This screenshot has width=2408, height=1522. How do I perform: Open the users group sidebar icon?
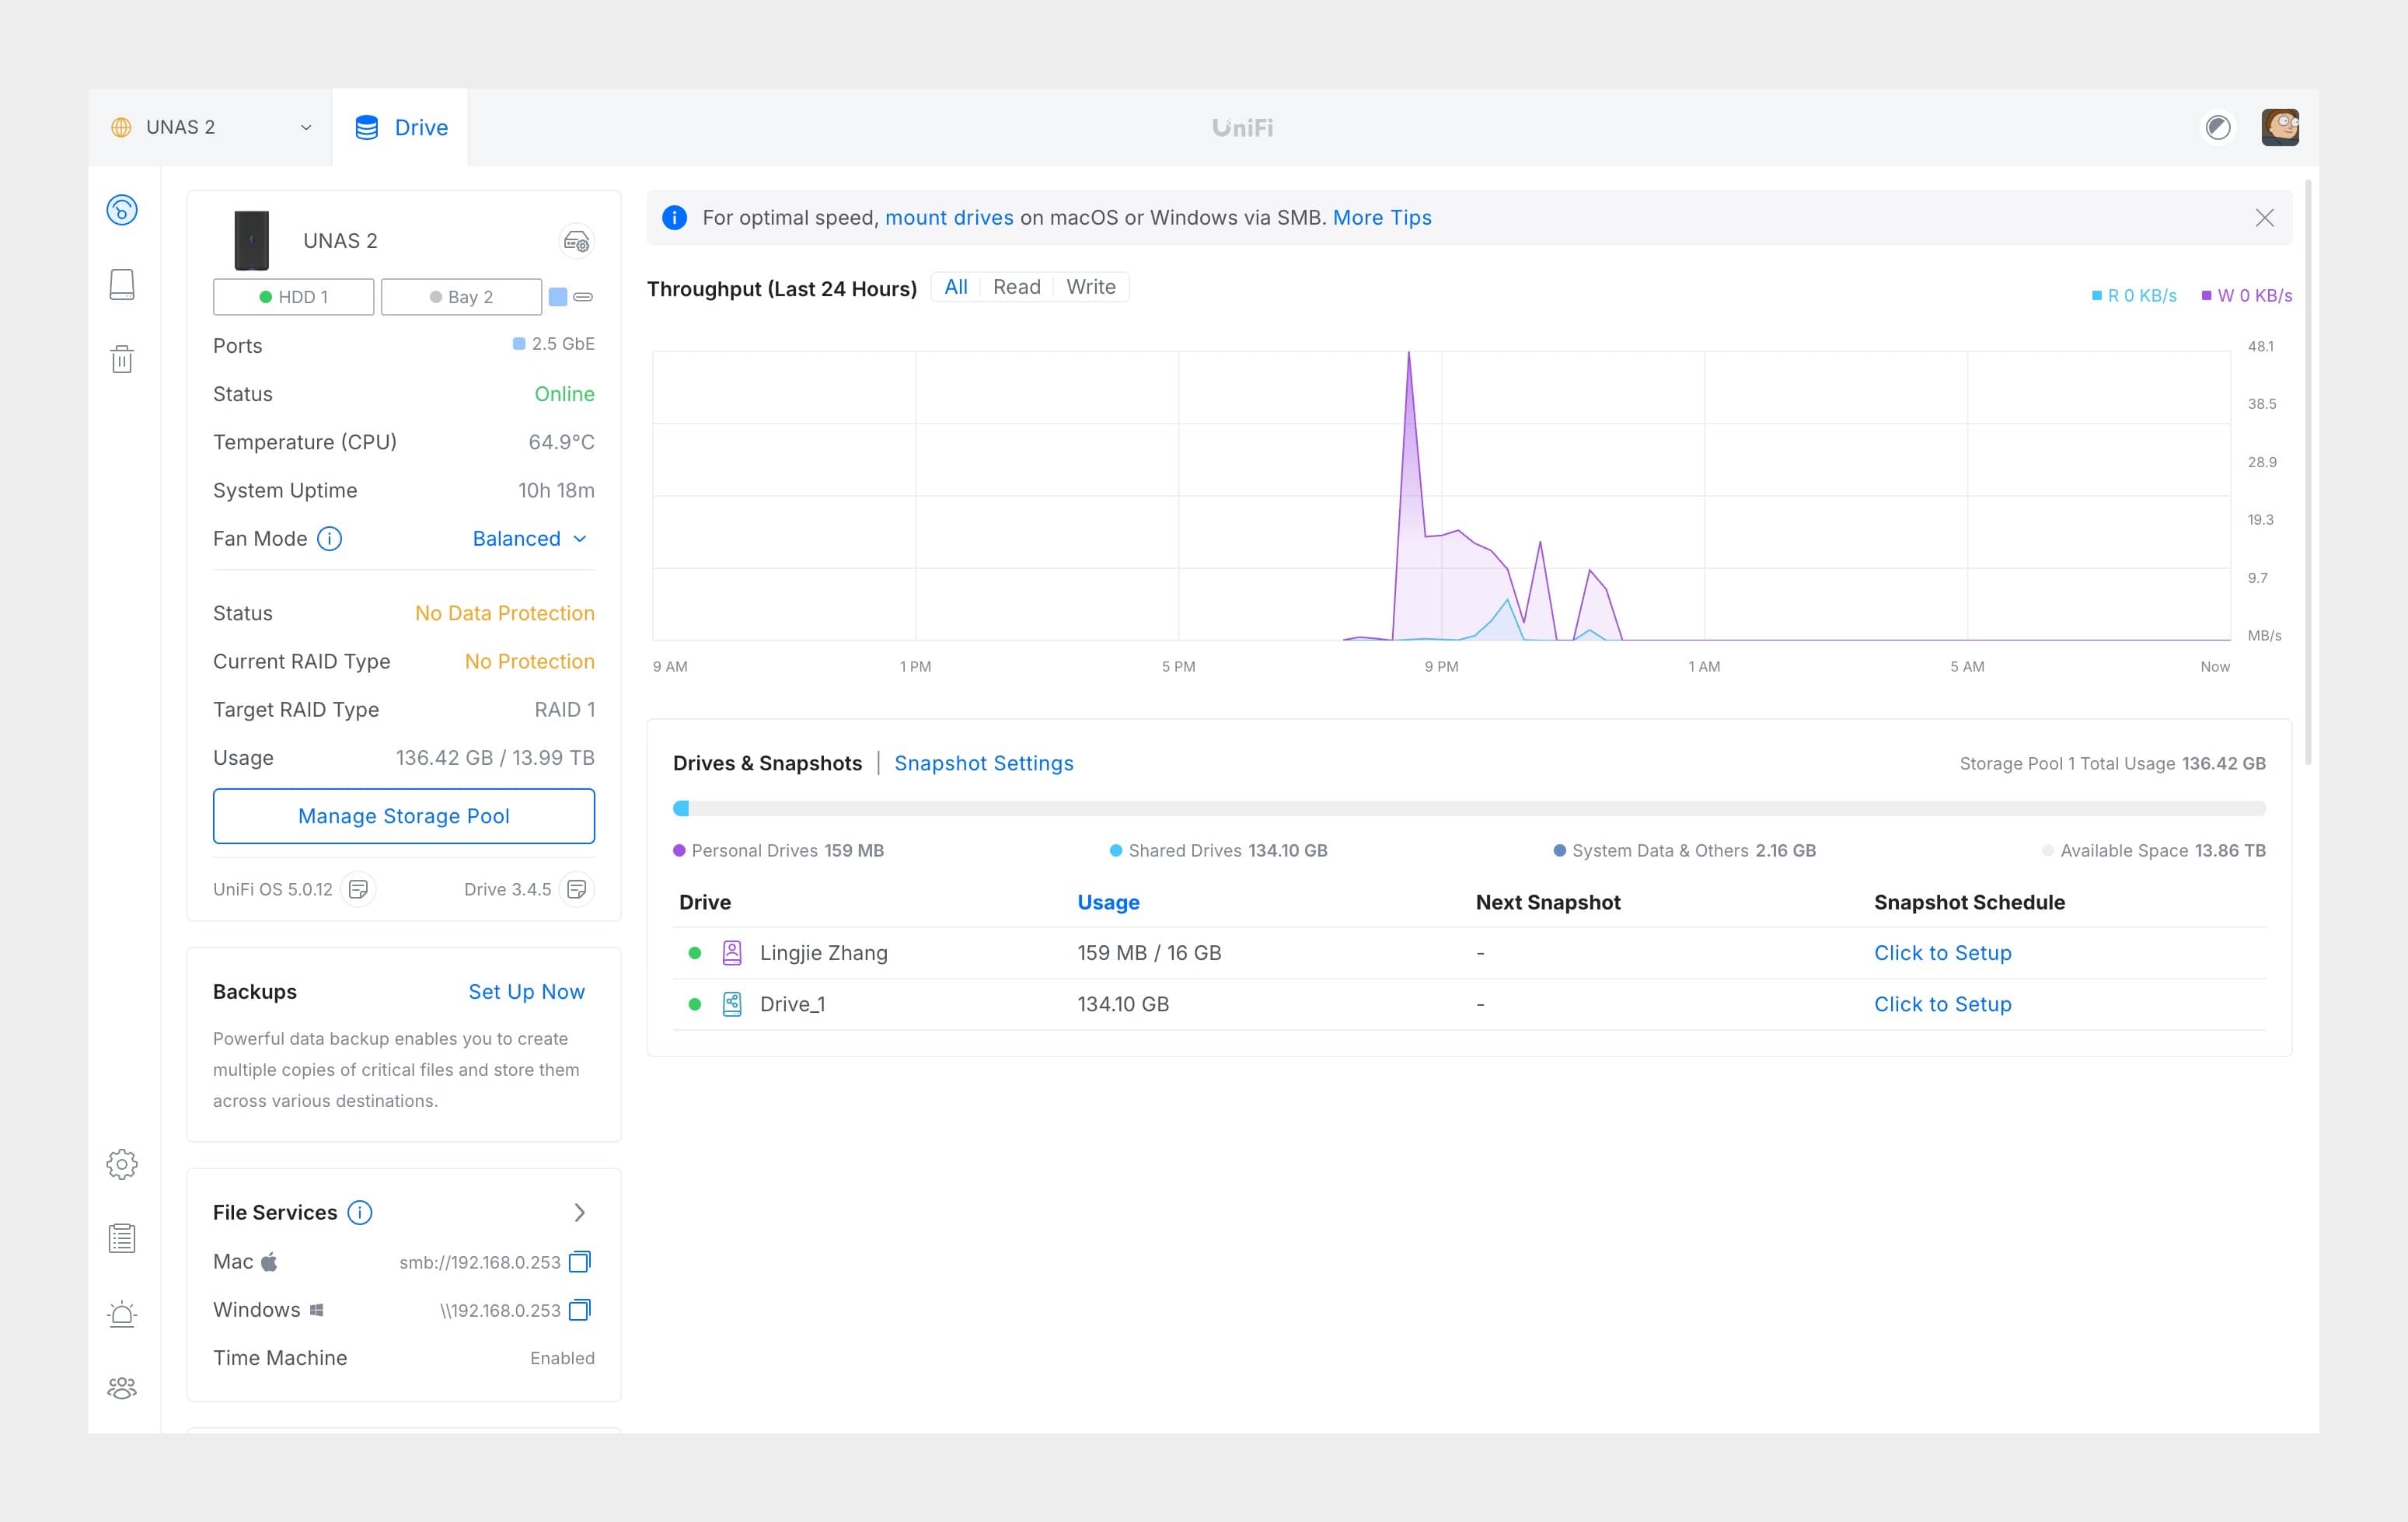(122, 1388)
